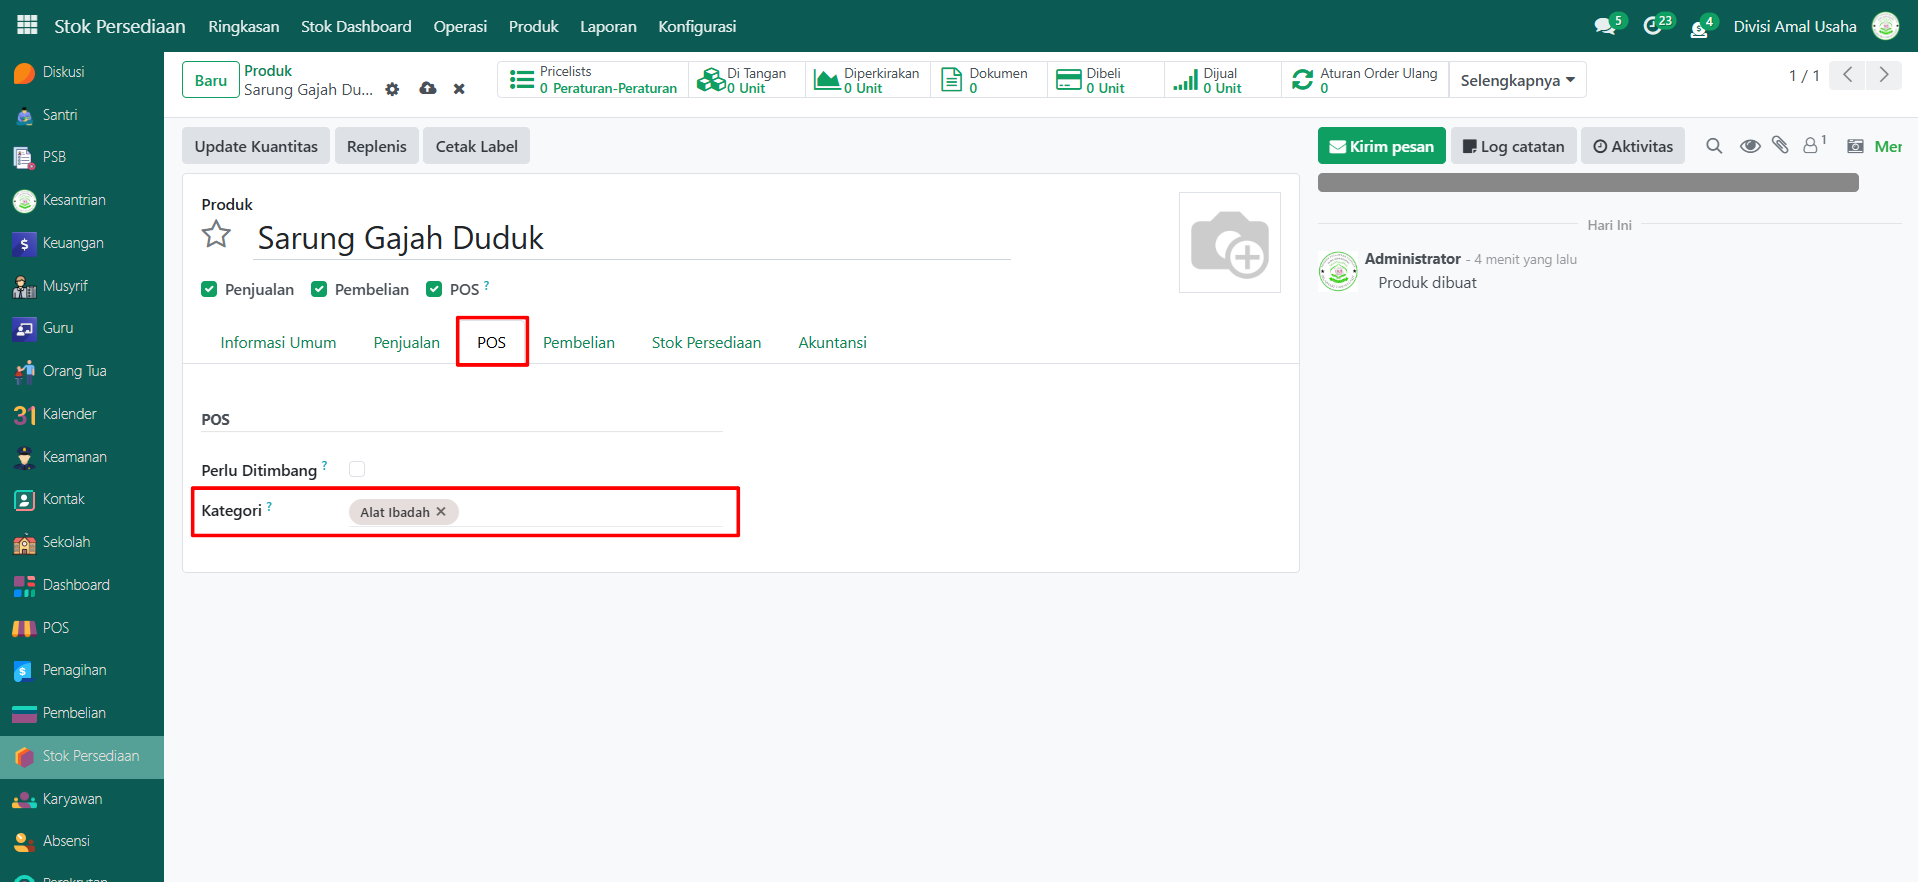Click the product image upload placeholder
Viewport: 1918px width, 882px height.
point(1229,243)
